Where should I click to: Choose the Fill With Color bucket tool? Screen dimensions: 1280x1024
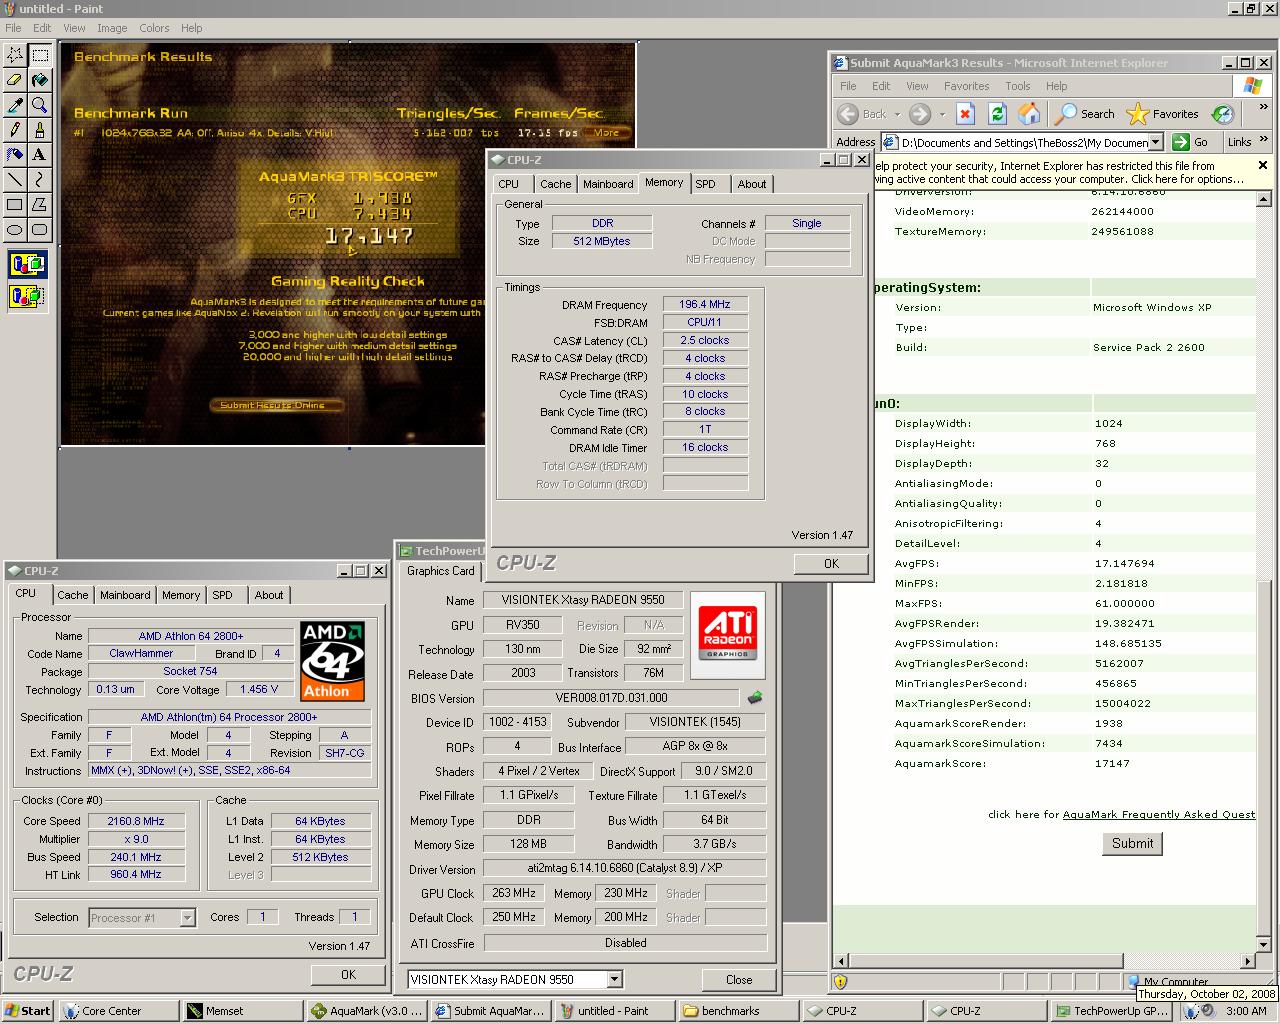point(40,80)
